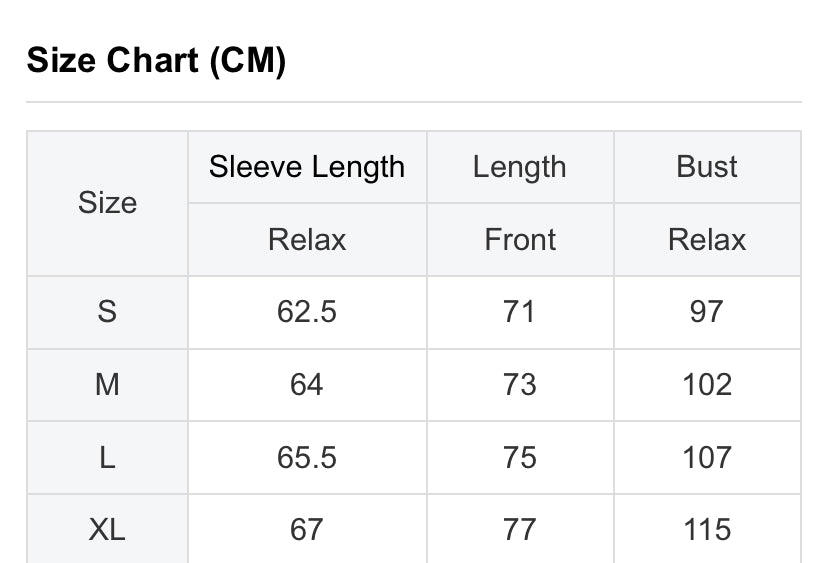Click the "Size Chart (CM)" heading

pyautogui.click(x=157, y=61)
